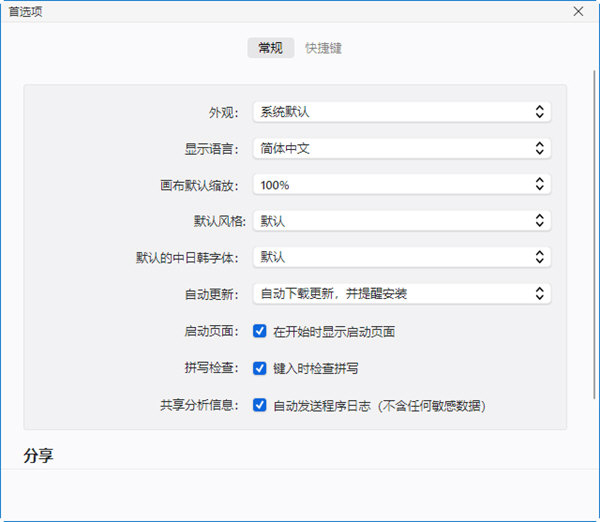Click the chevron icon in the 默认的中日韩字体 row
This screenshot has height=522, width=600.
[x=539, y=257]
